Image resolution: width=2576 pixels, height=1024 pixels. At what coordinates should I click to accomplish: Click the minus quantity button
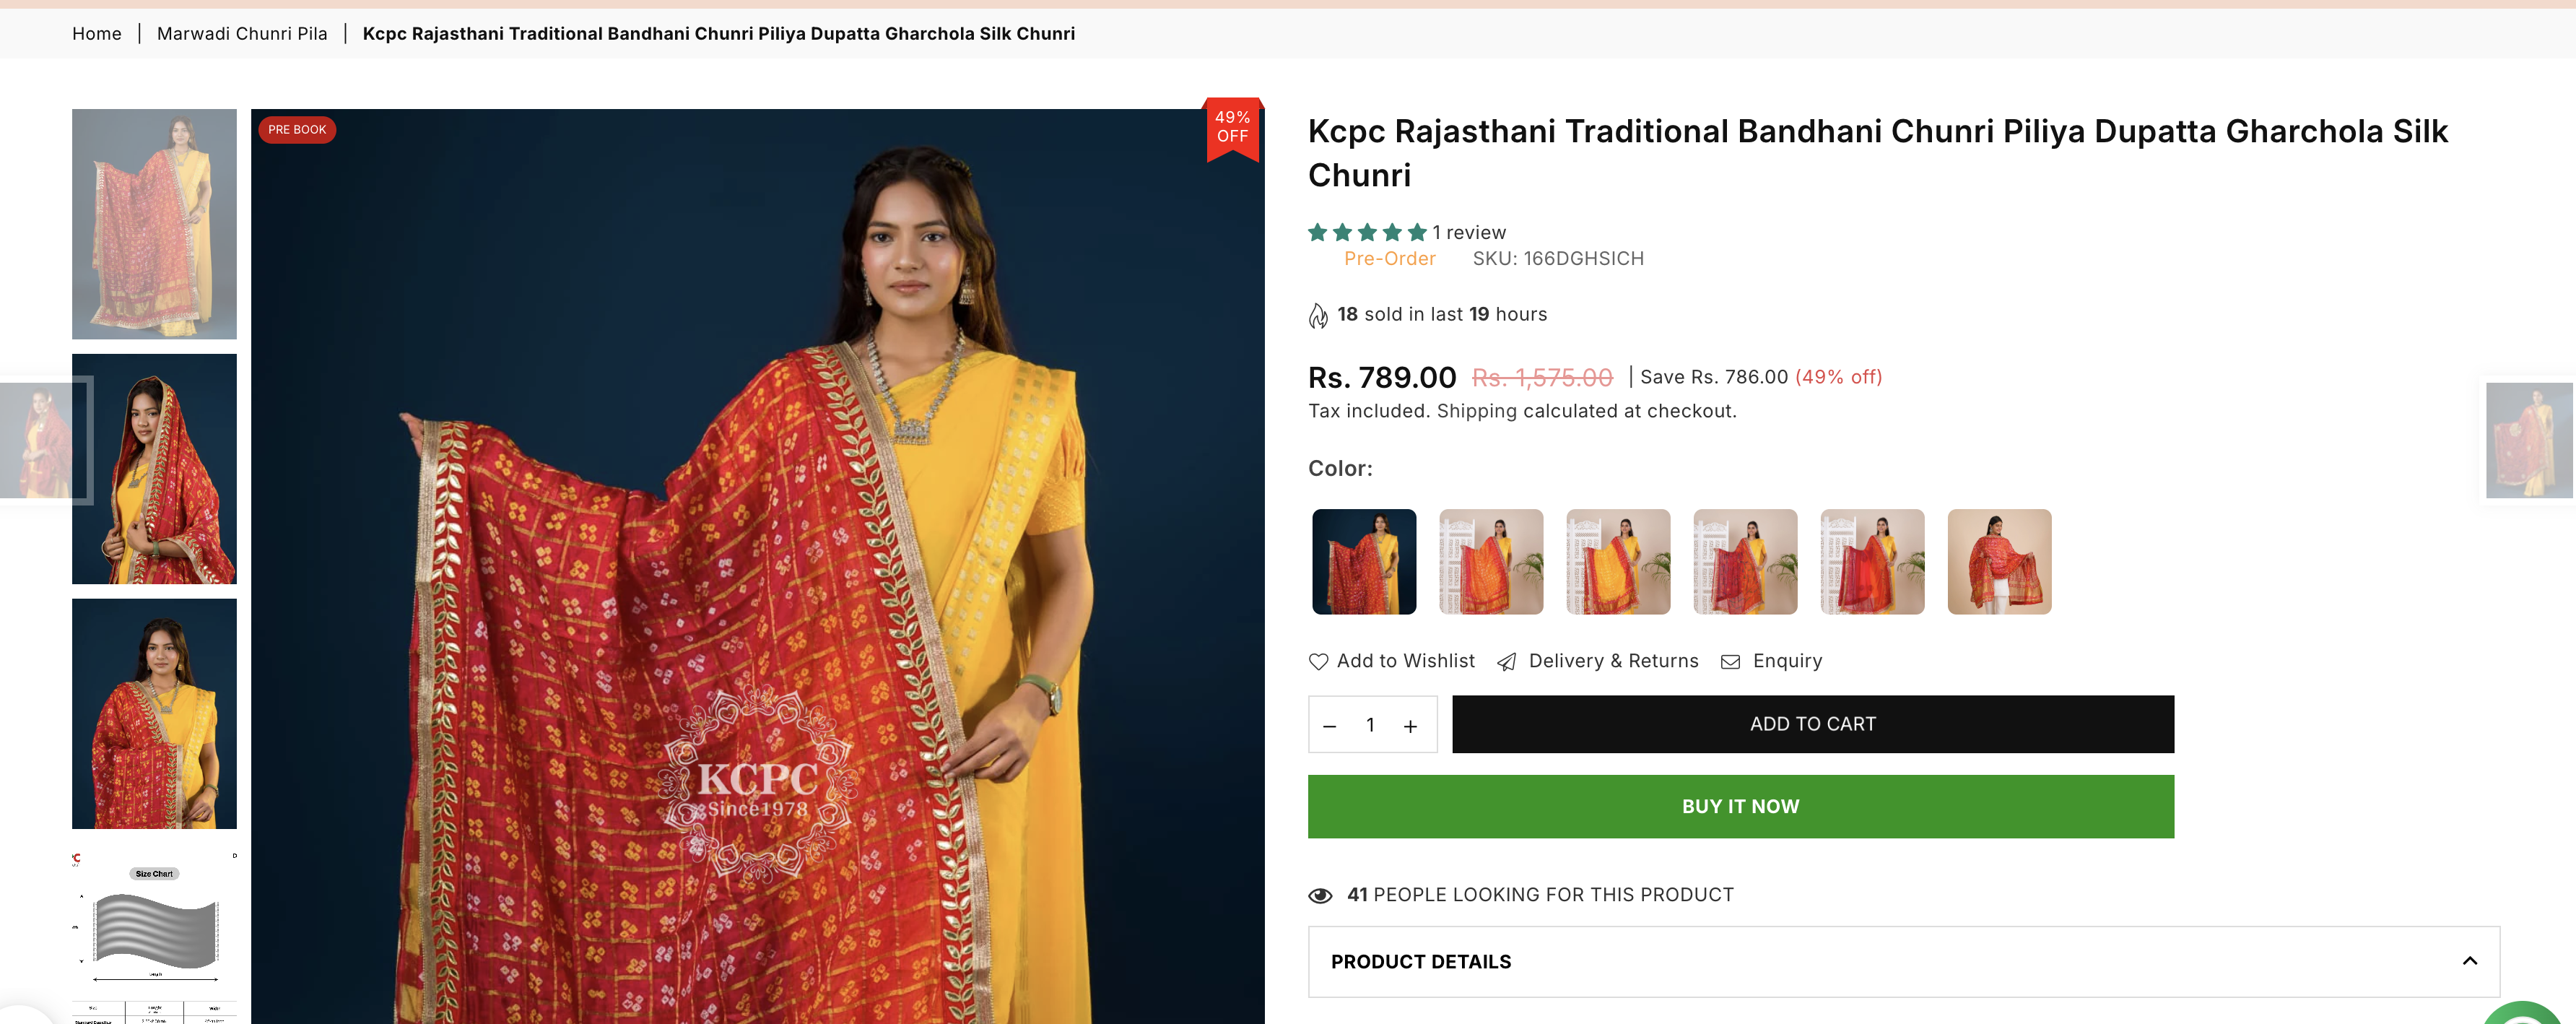pyautogui.click(x=1329, y=726)
